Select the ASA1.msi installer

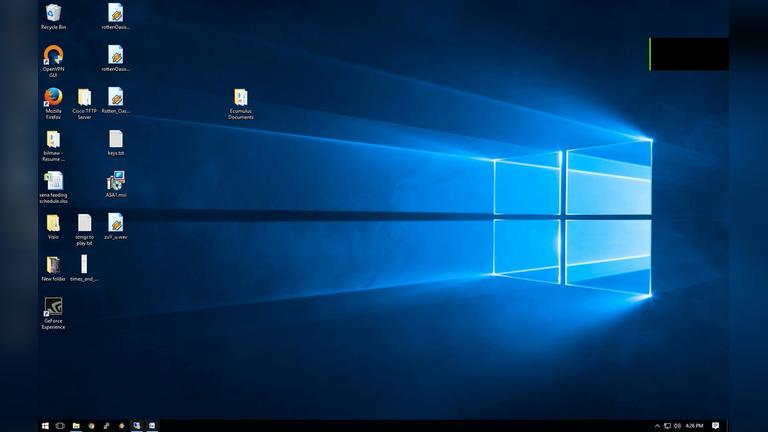point(116,184)
